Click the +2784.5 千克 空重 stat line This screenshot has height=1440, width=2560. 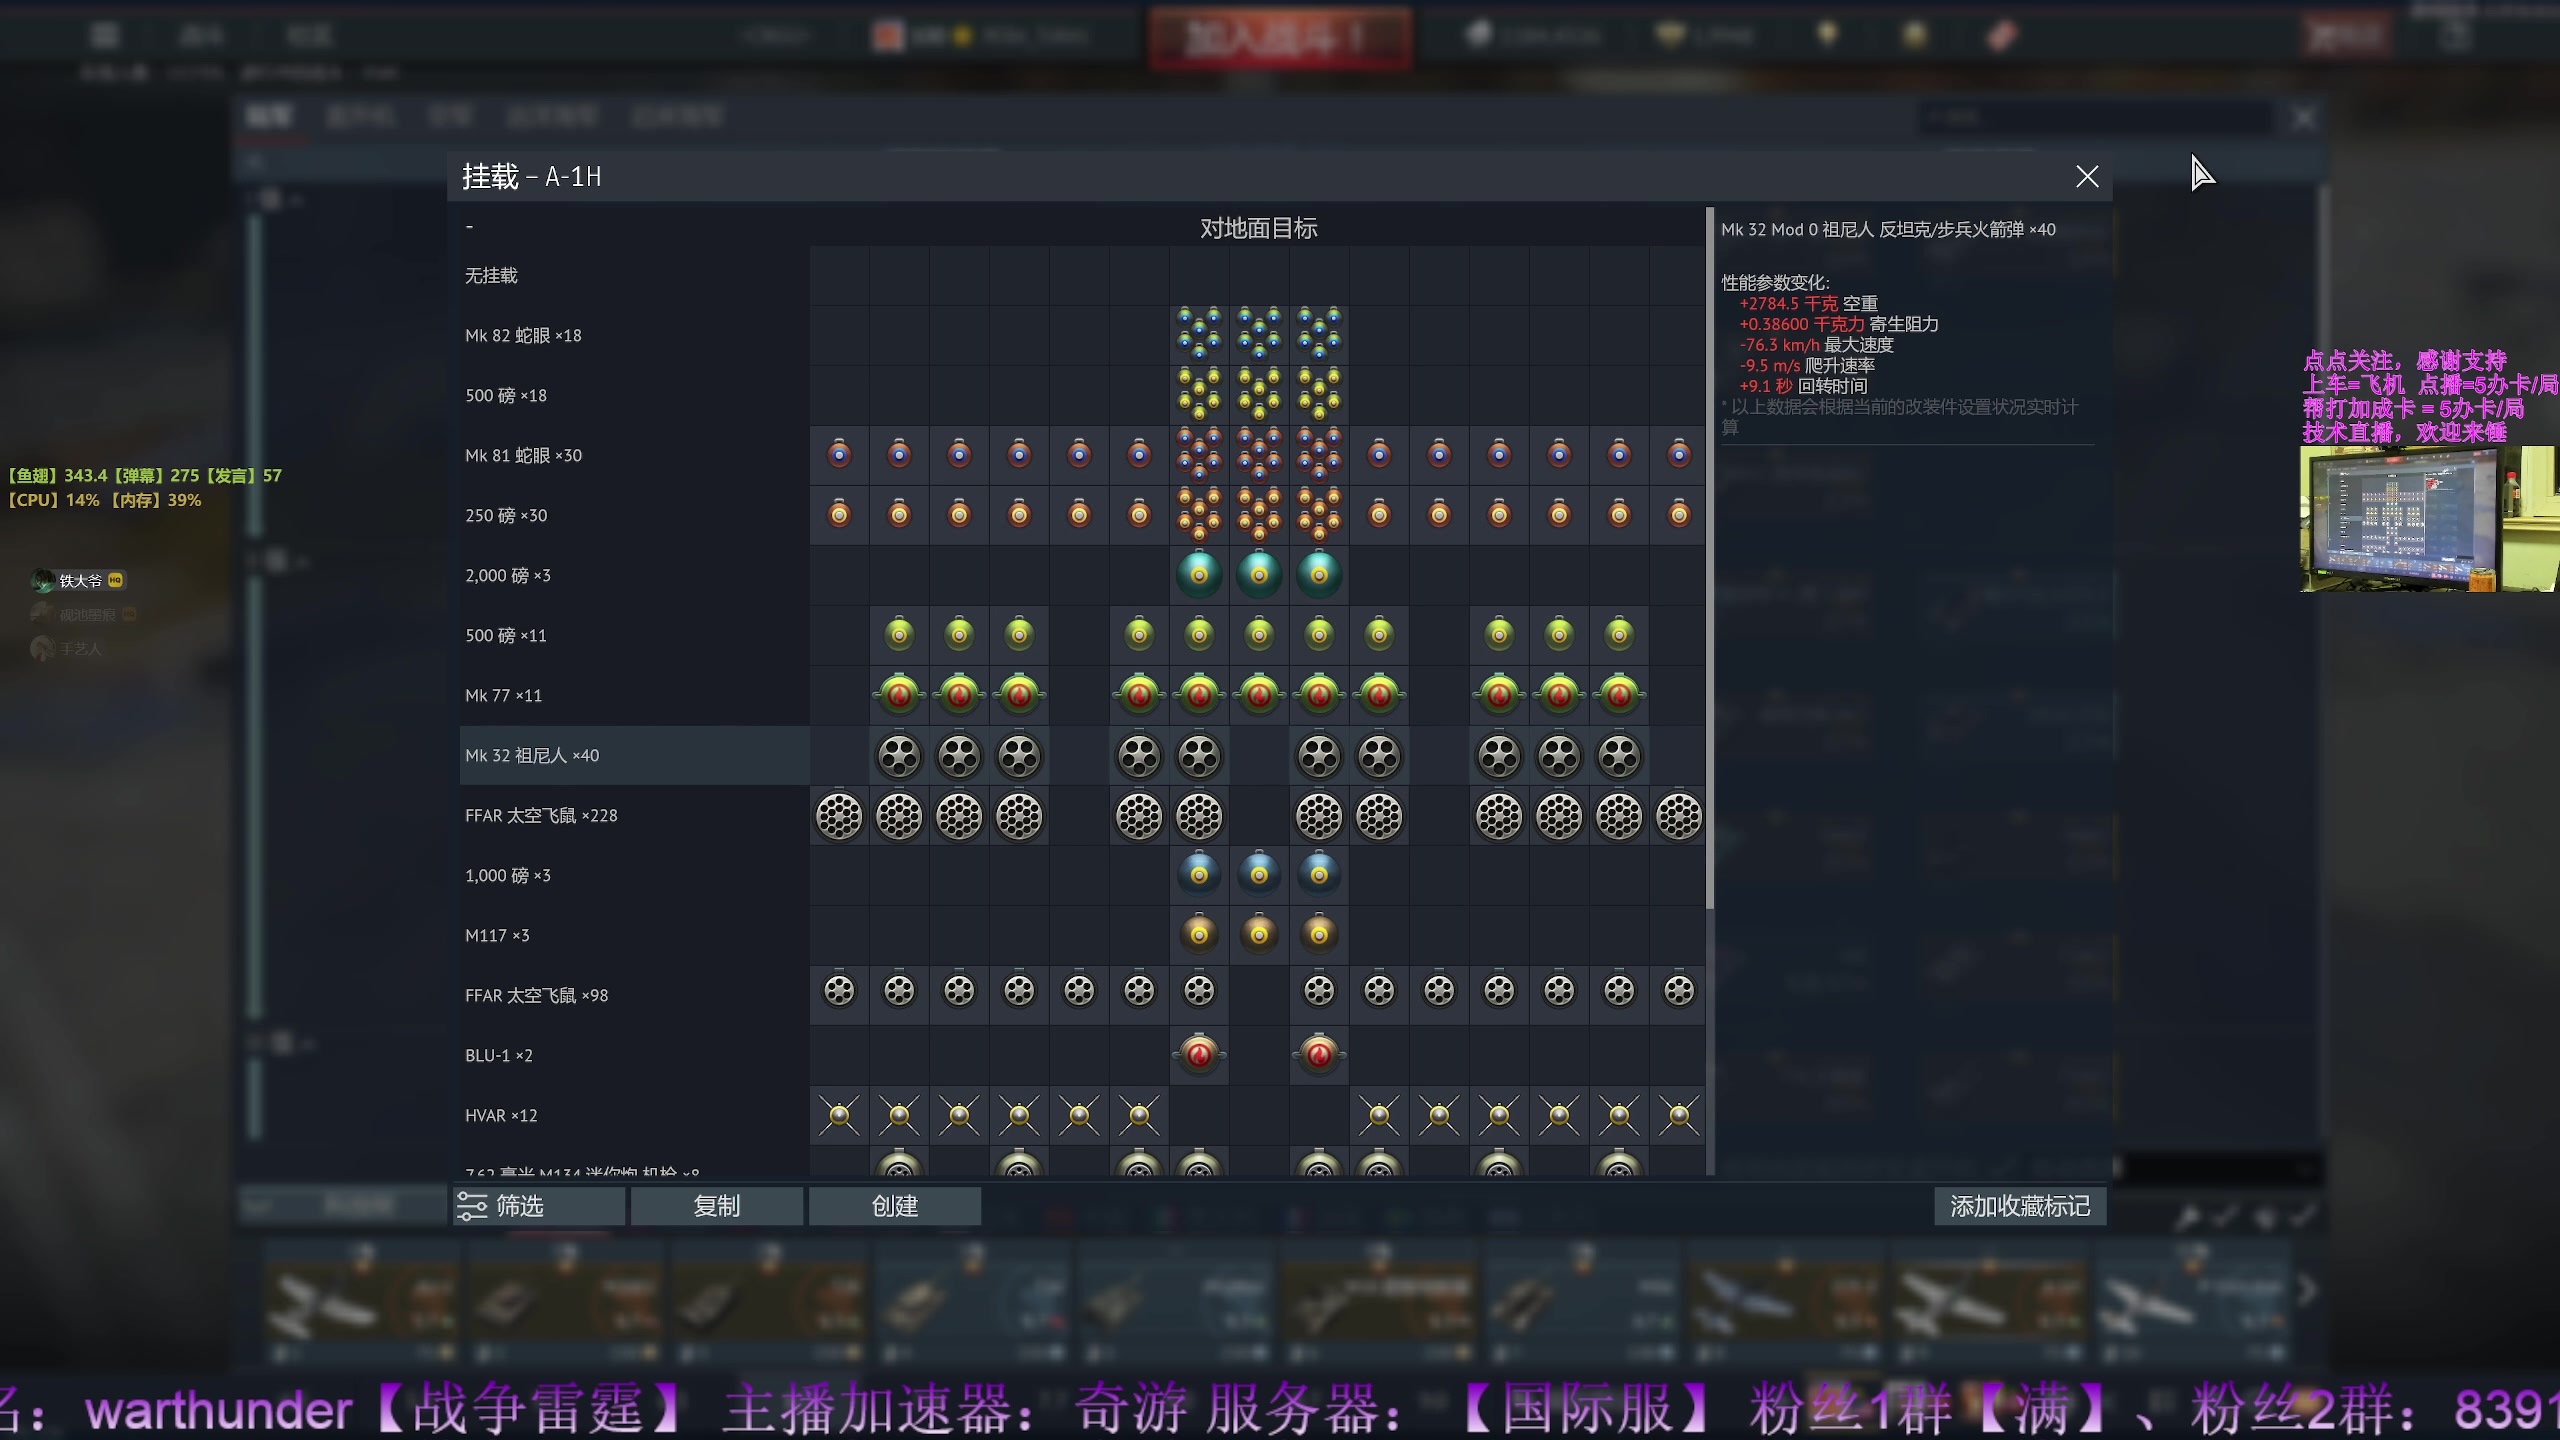tap(1808, 303)
